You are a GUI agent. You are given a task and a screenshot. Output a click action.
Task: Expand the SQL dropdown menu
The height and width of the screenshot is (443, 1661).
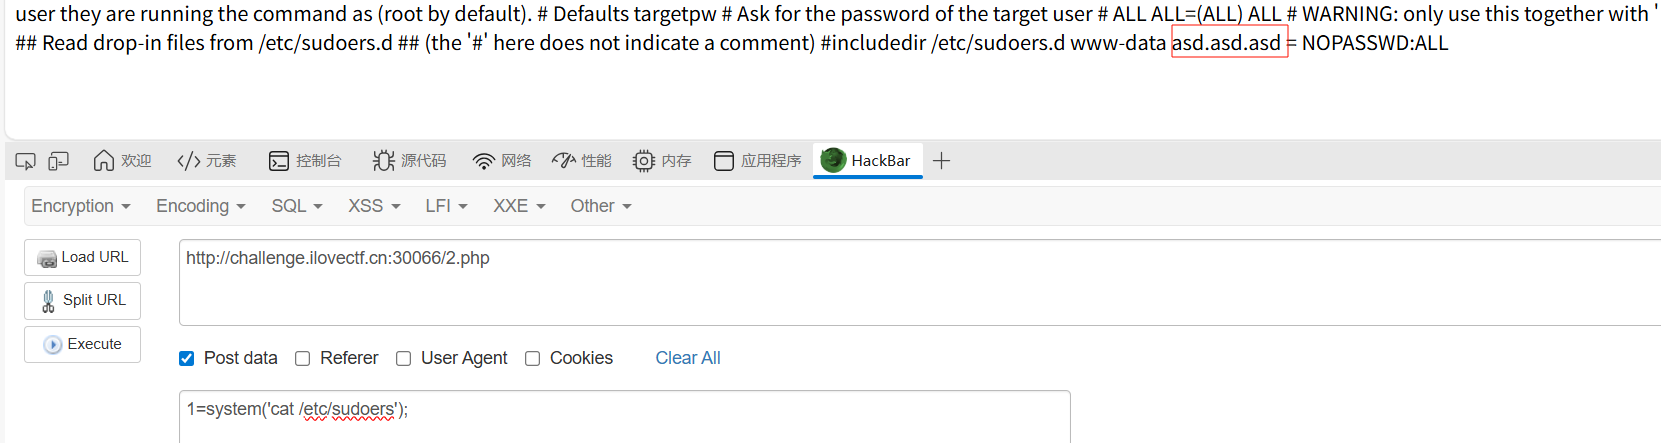tap(297, 206)
